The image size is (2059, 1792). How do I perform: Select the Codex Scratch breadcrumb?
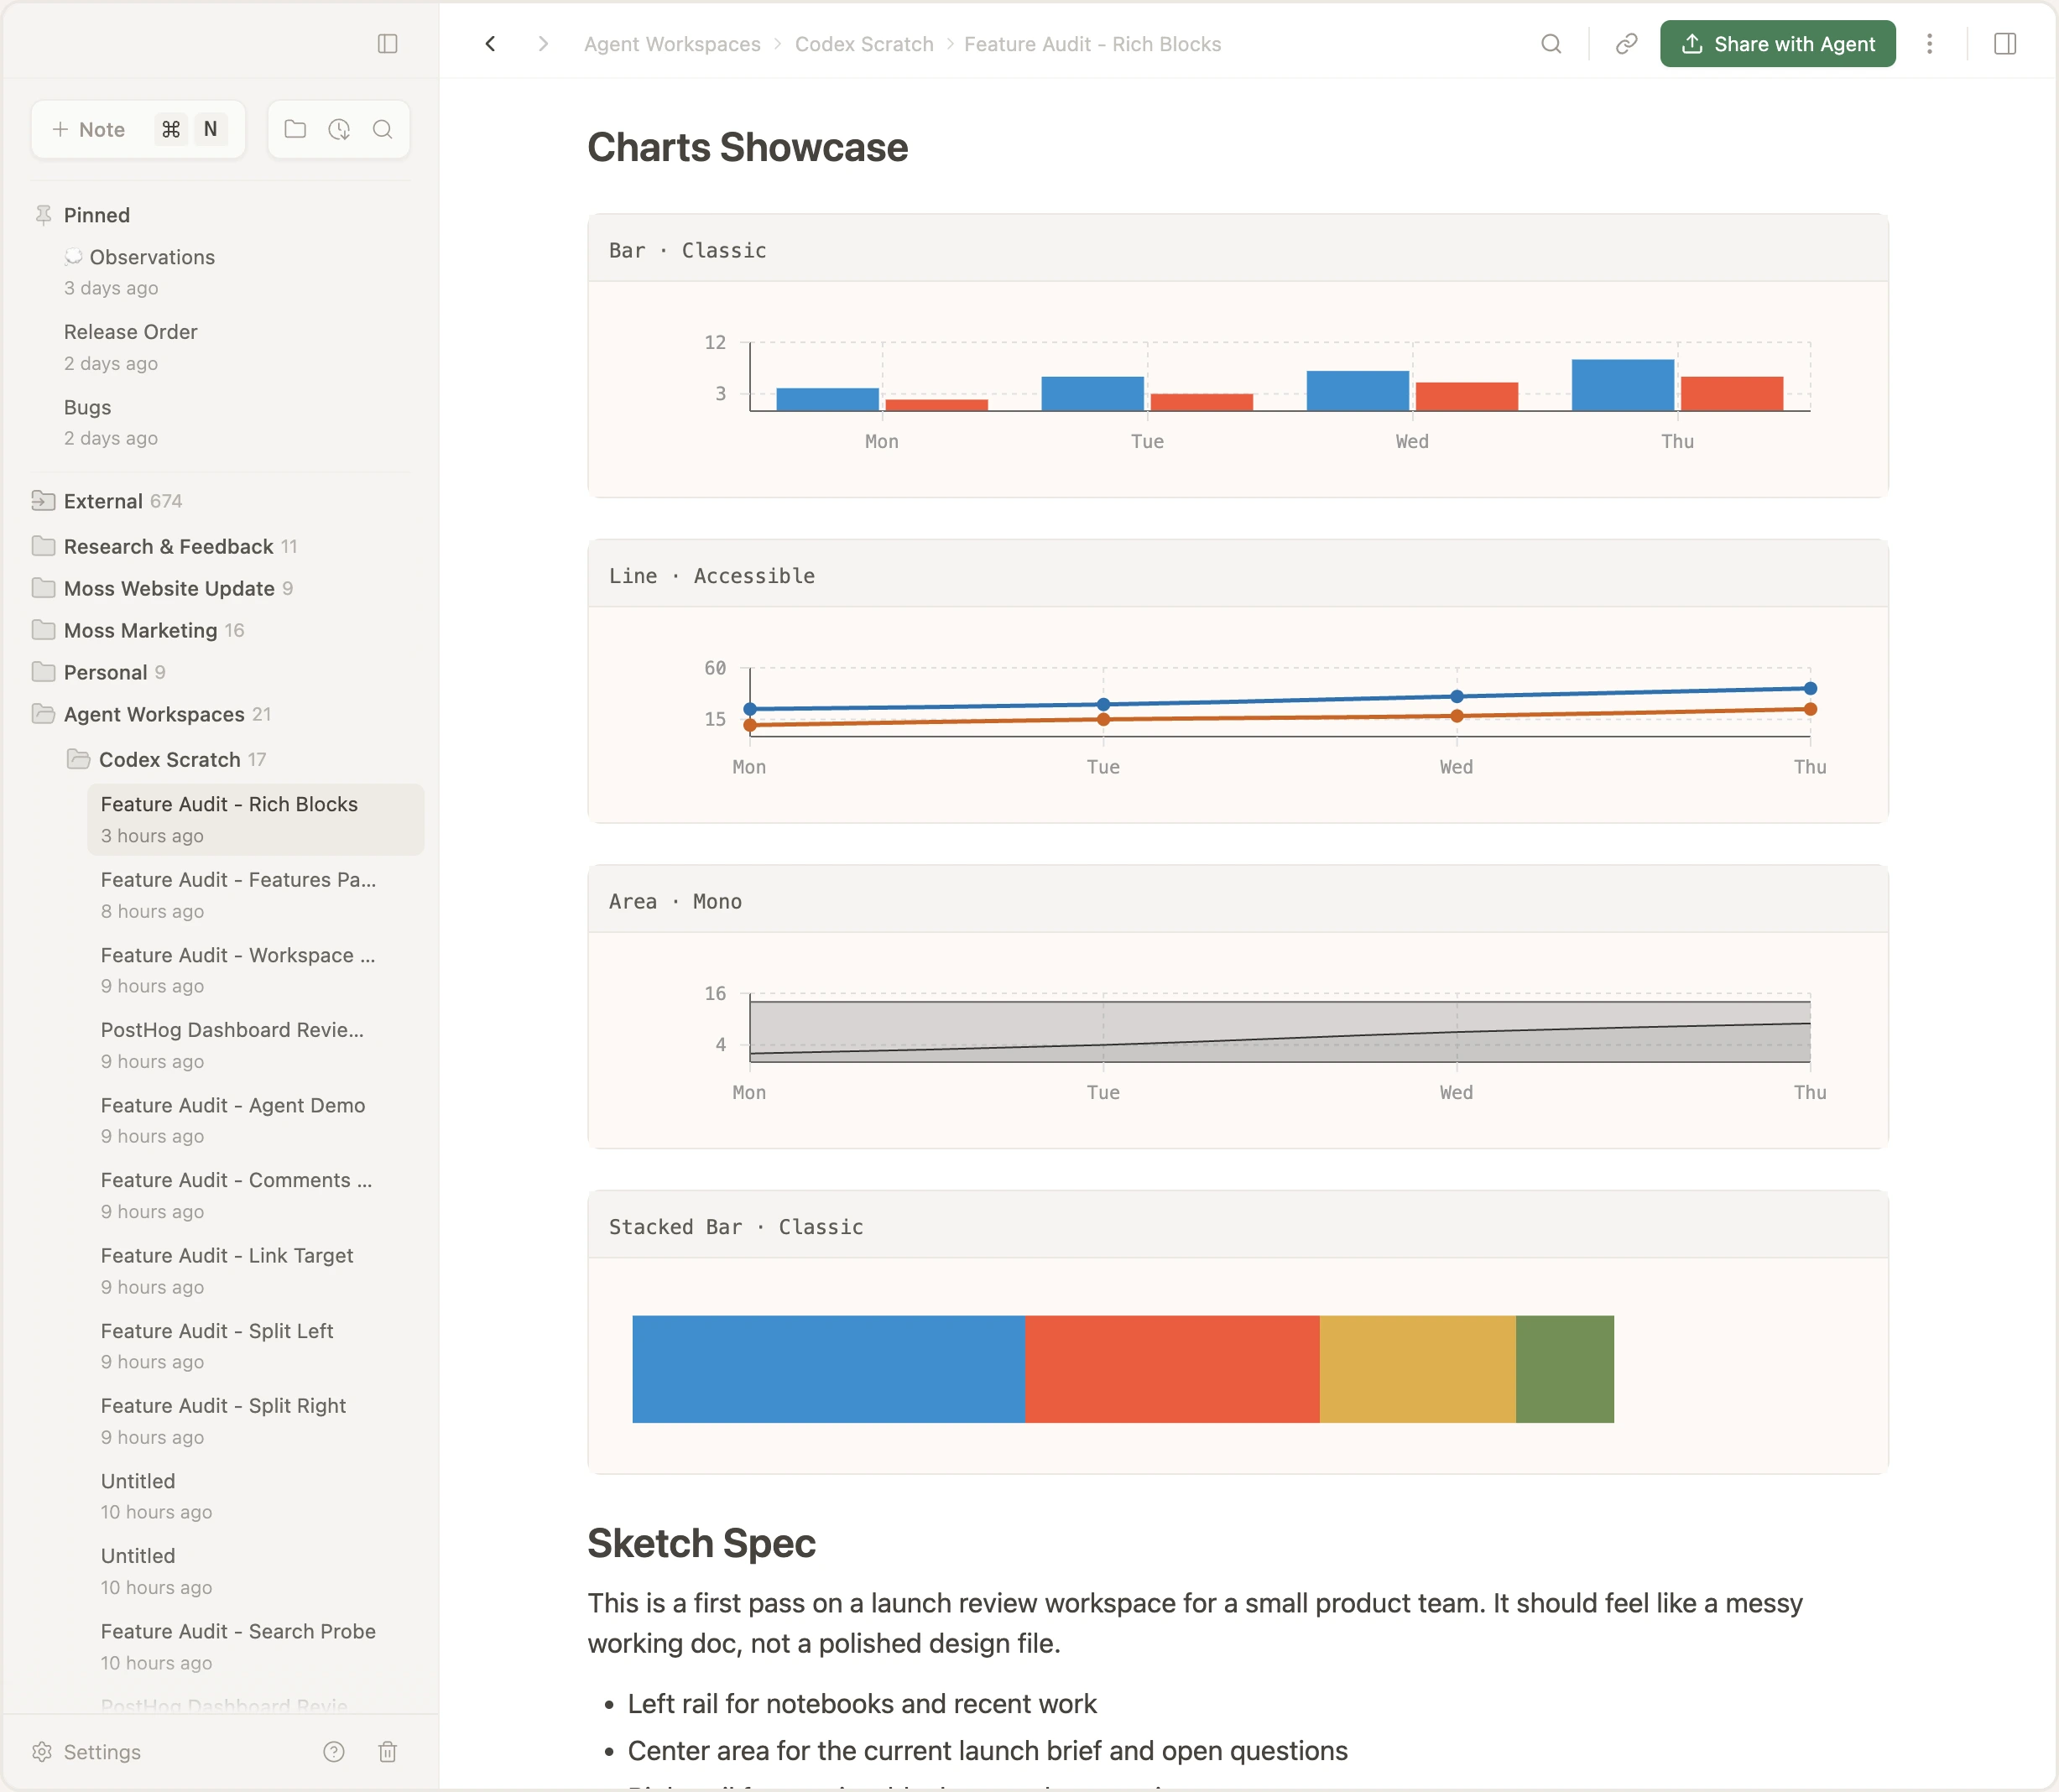click(x=863, y=44)
